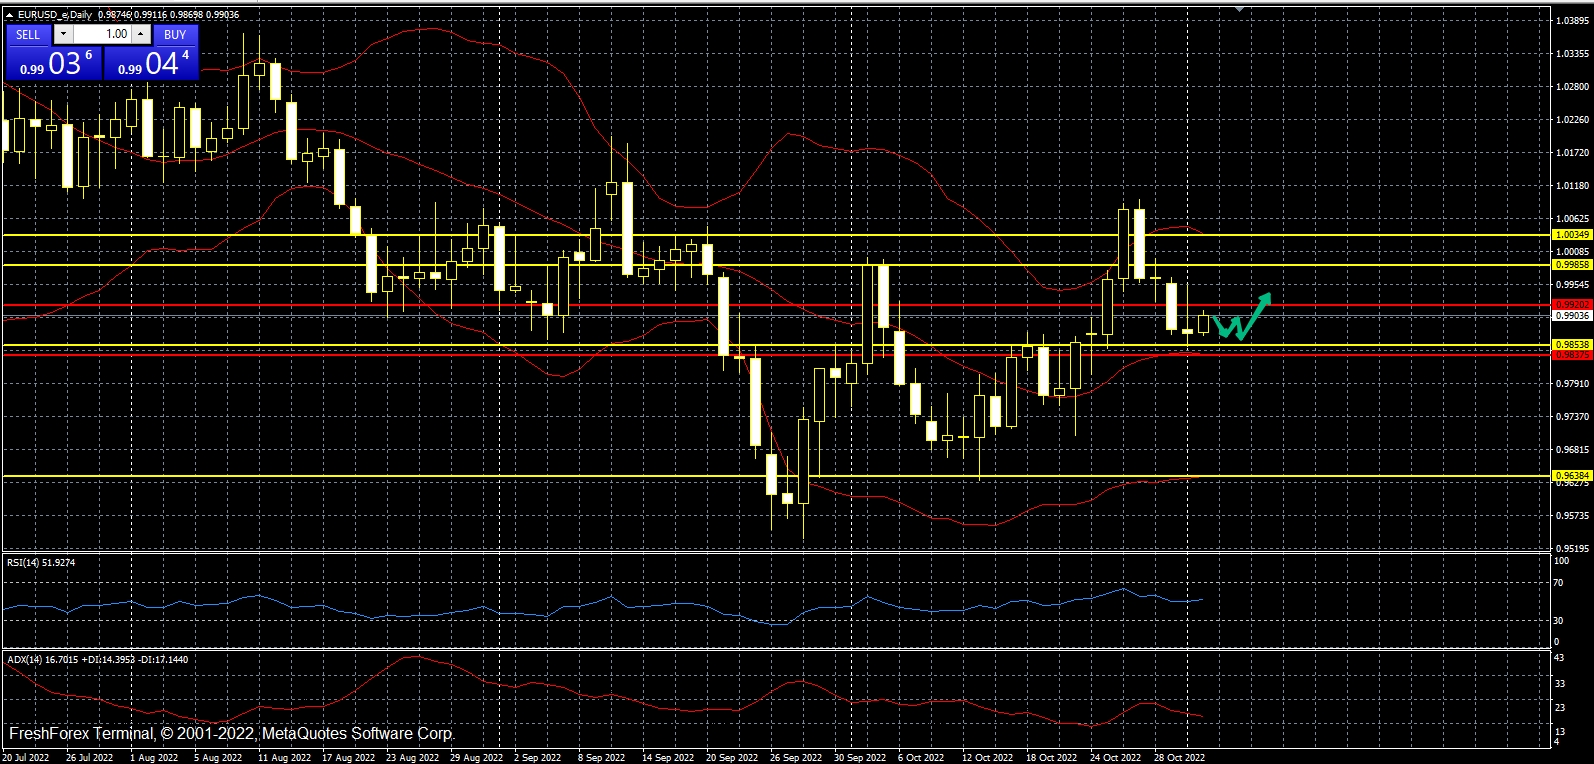Click the SELL button
The width and height of the screenshot is (1594, 764).
tap(28, 34)
